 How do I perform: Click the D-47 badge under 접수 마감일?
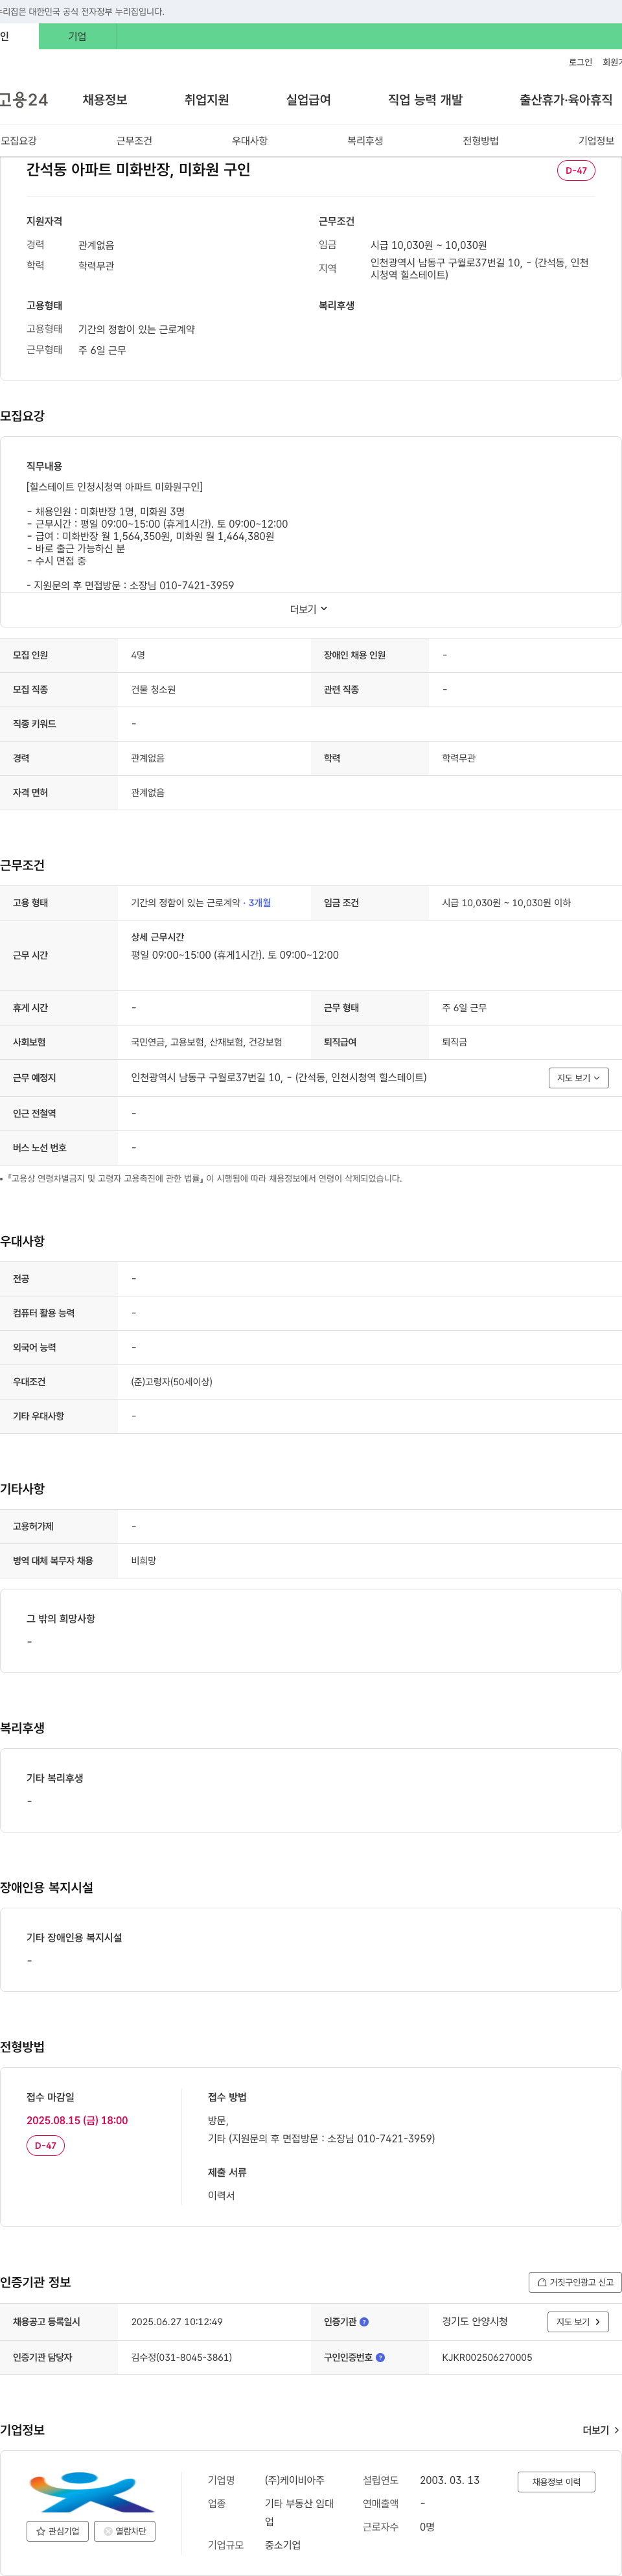(x=45, y=2145)
